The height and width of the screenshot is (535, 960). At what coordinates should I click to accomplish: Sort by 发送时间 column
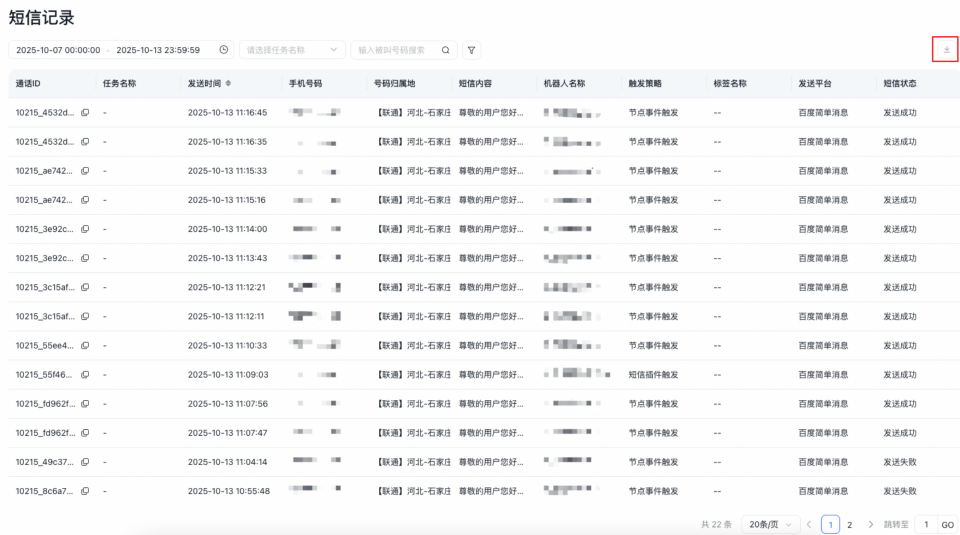(228, 84)
